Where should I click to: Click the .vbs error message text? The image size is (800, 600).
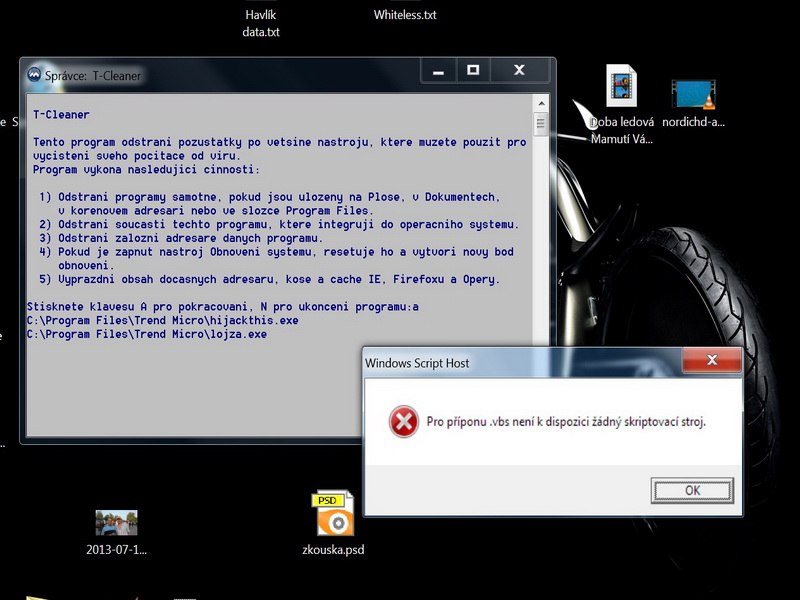(x=566, y=422)
